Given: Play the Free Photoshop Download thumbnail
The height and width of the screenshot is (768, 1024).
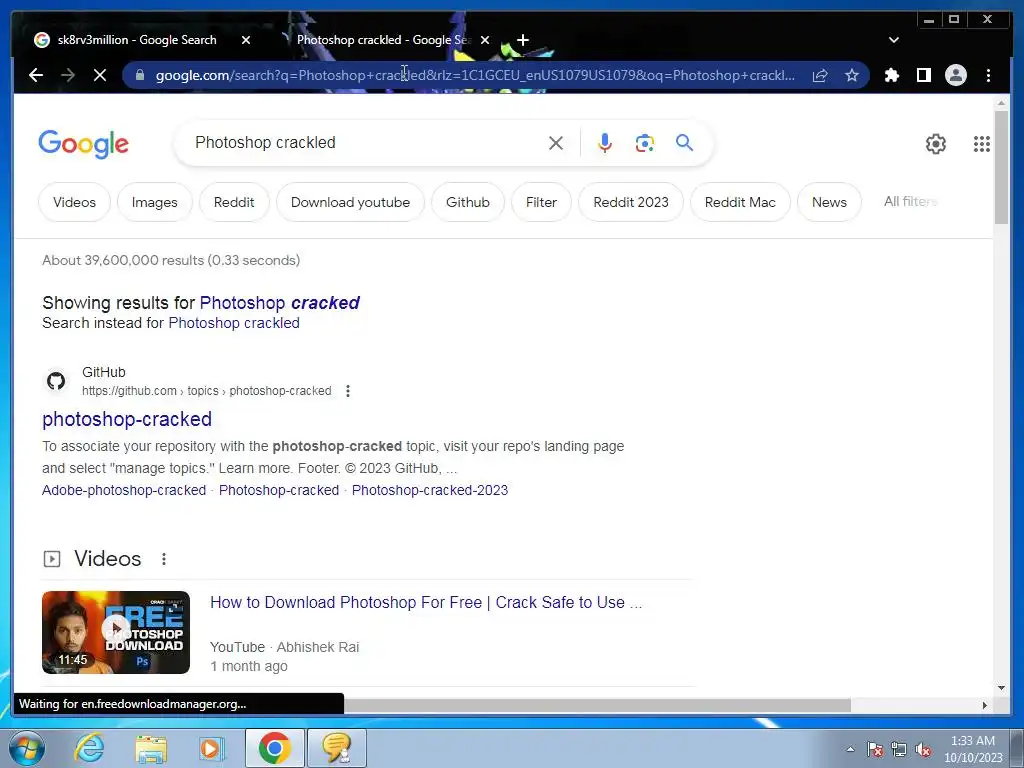Looking at the screenshot, I should pyautogui.click(x=116, y=632).
